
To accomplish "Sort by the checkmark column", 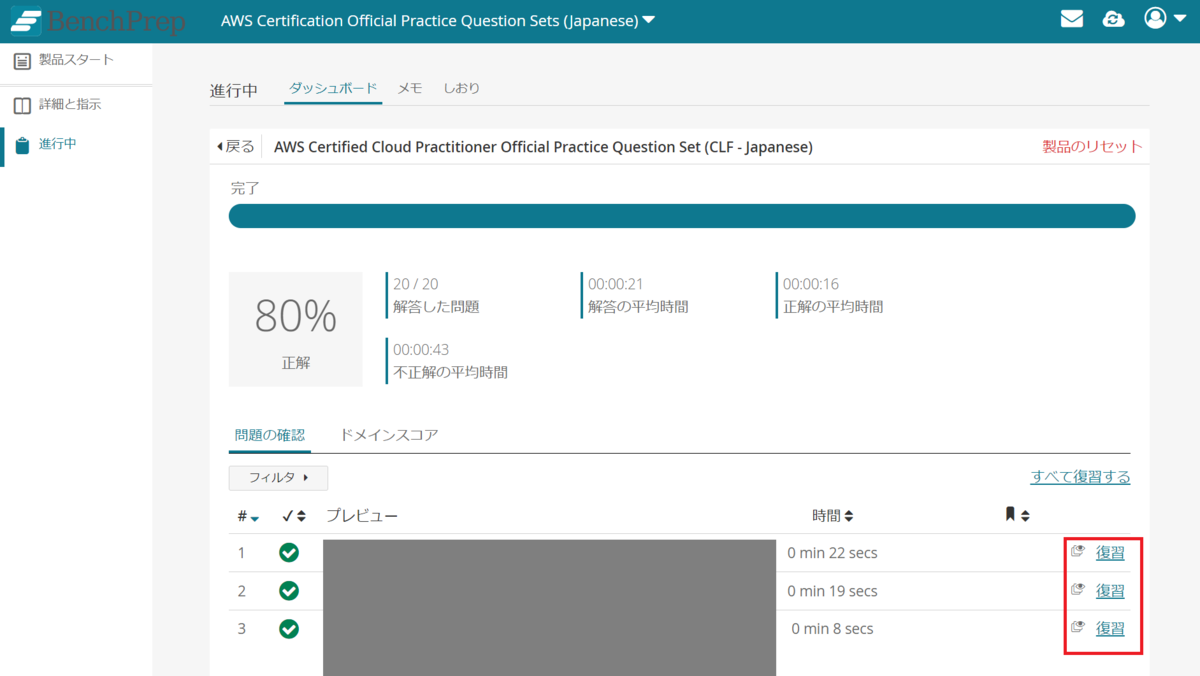I will tap(294, 516).
